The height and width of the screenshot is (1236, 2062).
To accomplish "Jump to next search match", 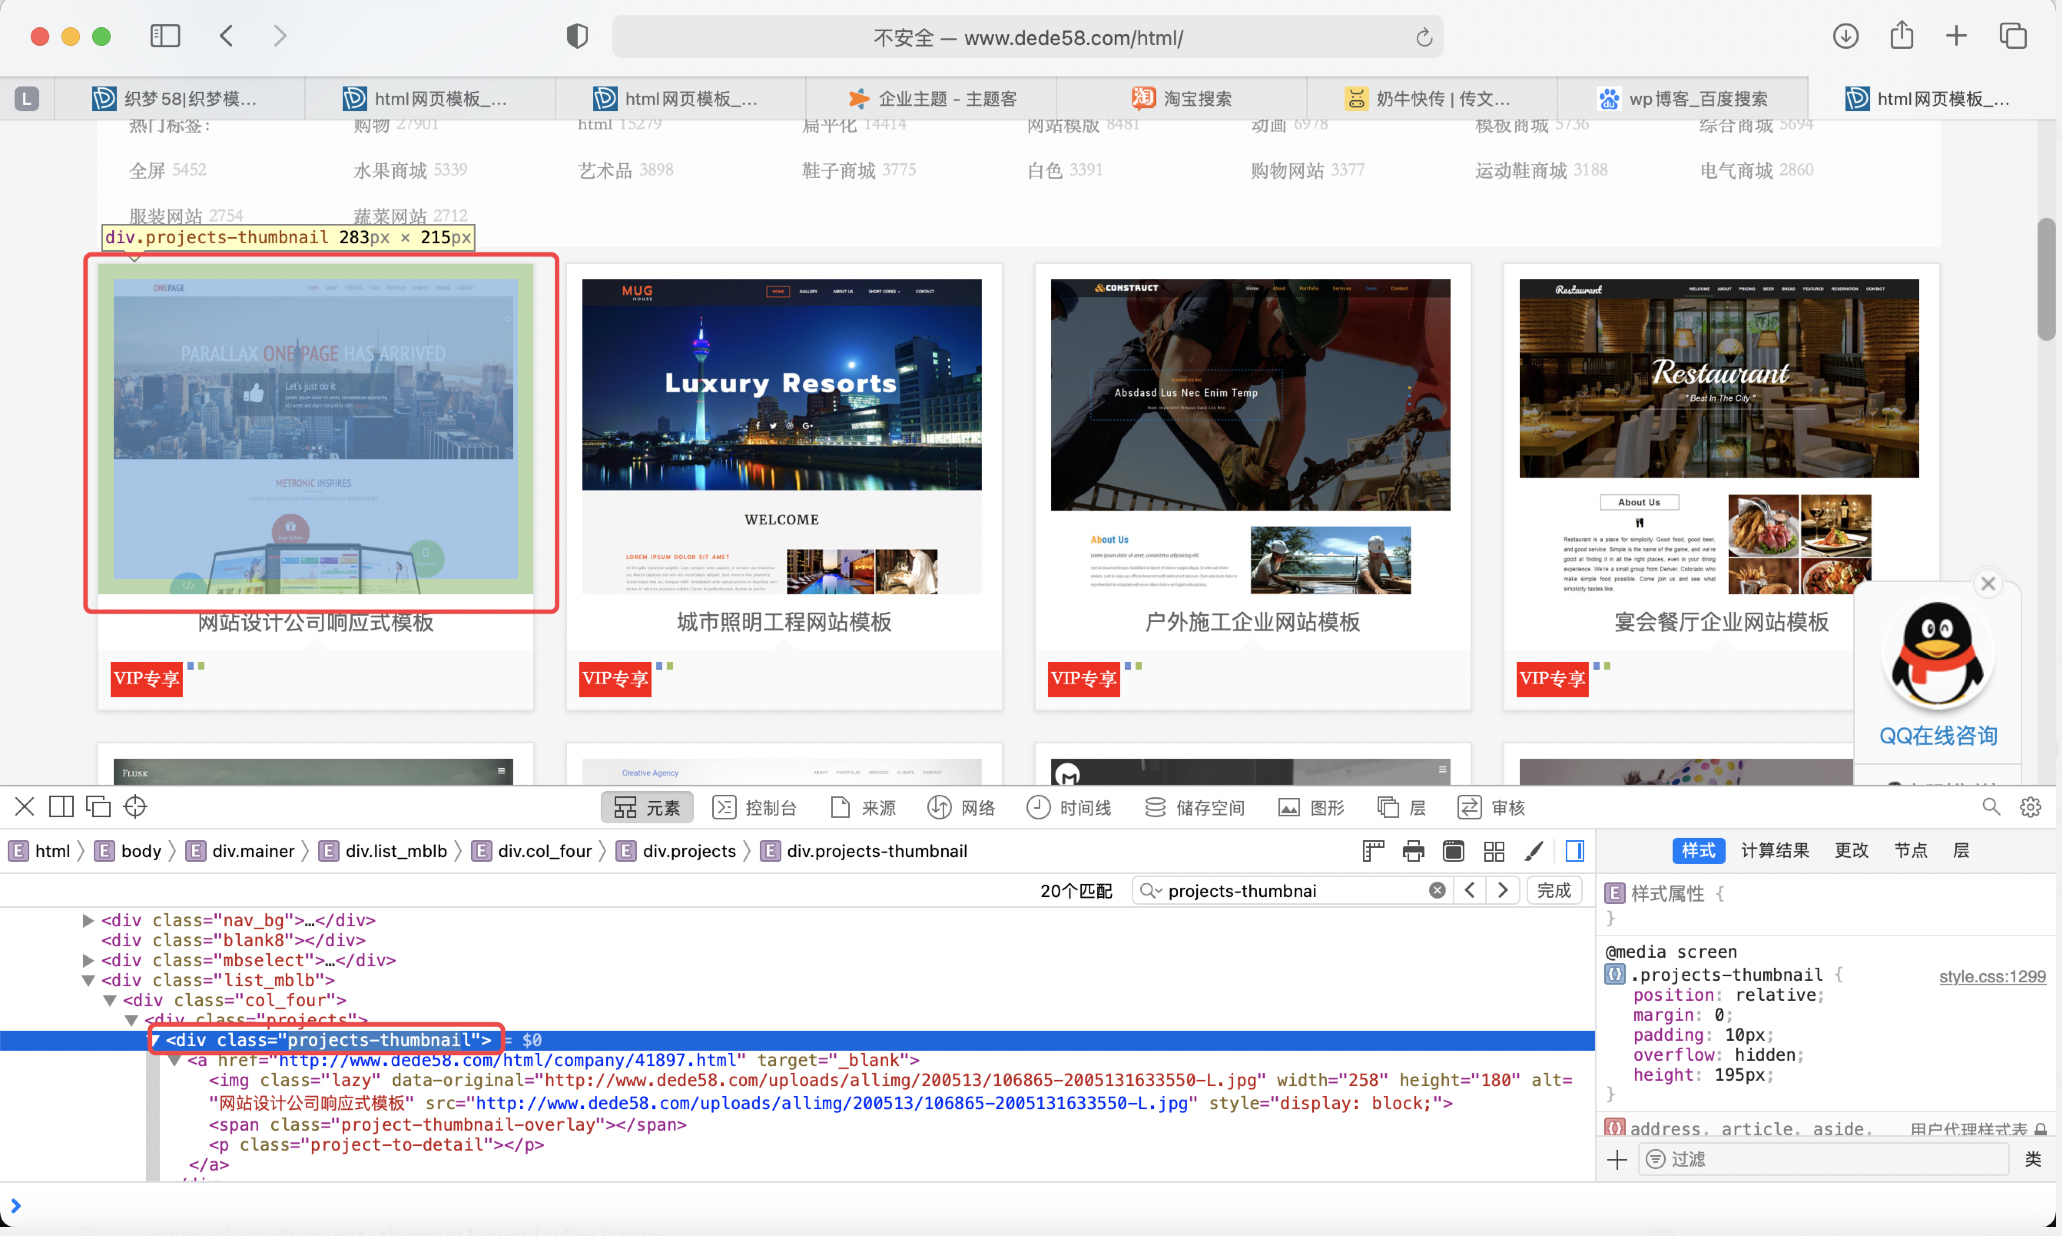I will pyautogui.click(x=1503, y=890).
